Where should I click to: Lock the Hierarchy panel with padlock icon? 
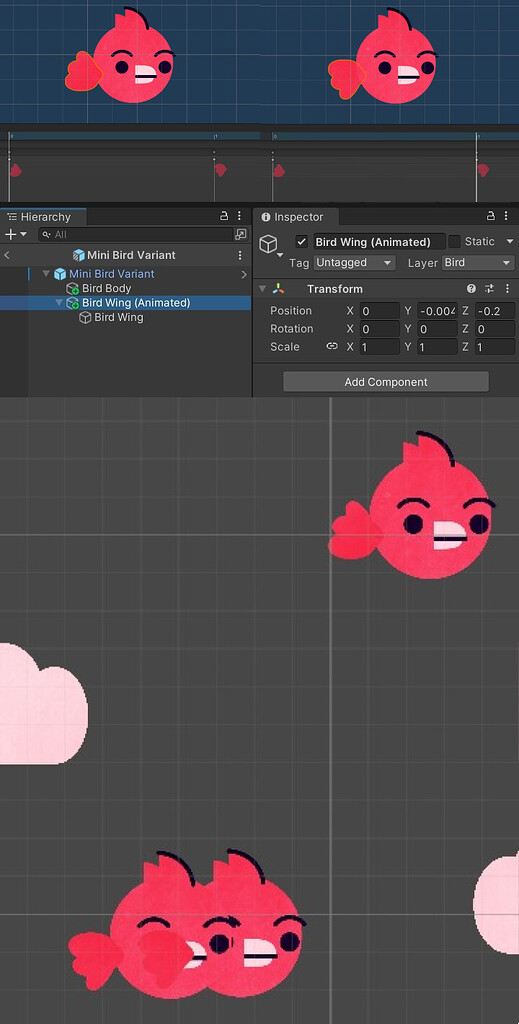224,216
